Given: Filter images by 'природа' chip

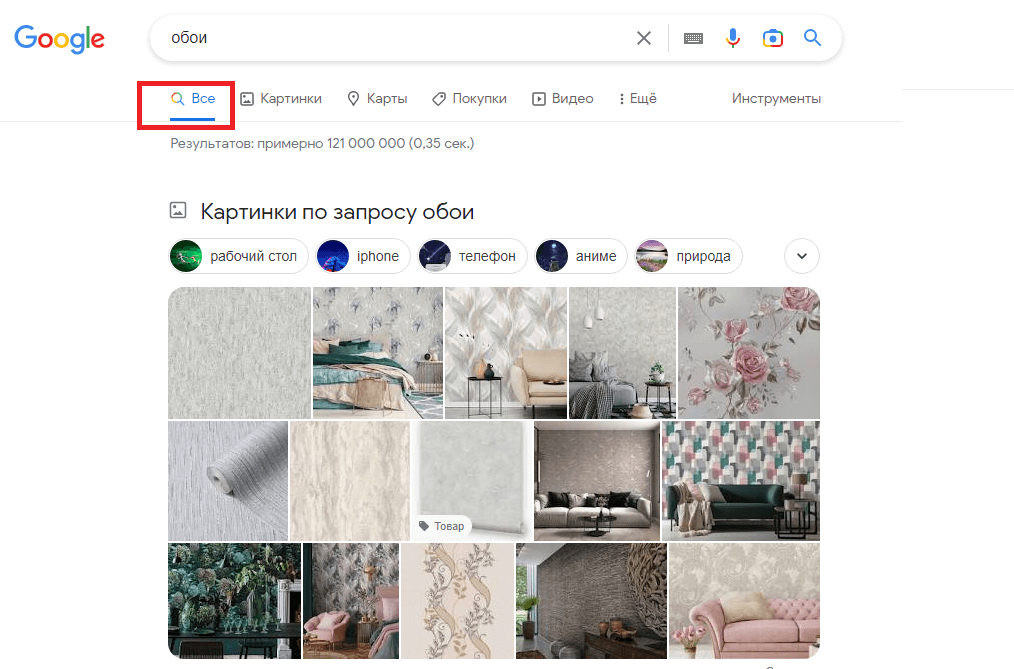Looking at the screenshot, I should coord(688,256).
